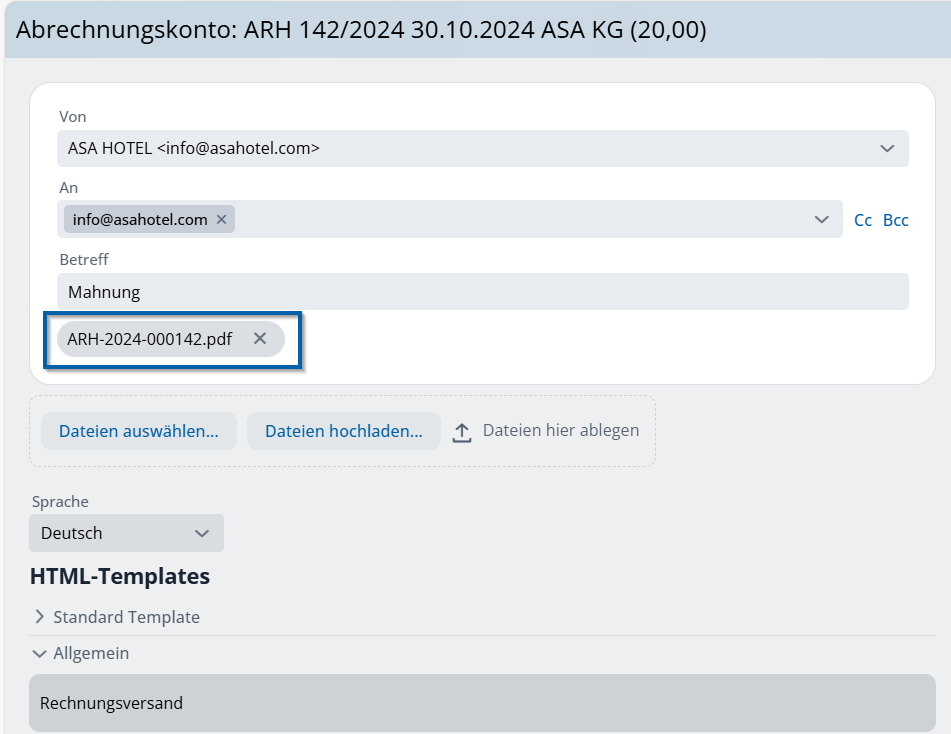Add a Bcc recipient field

[895, 220]
